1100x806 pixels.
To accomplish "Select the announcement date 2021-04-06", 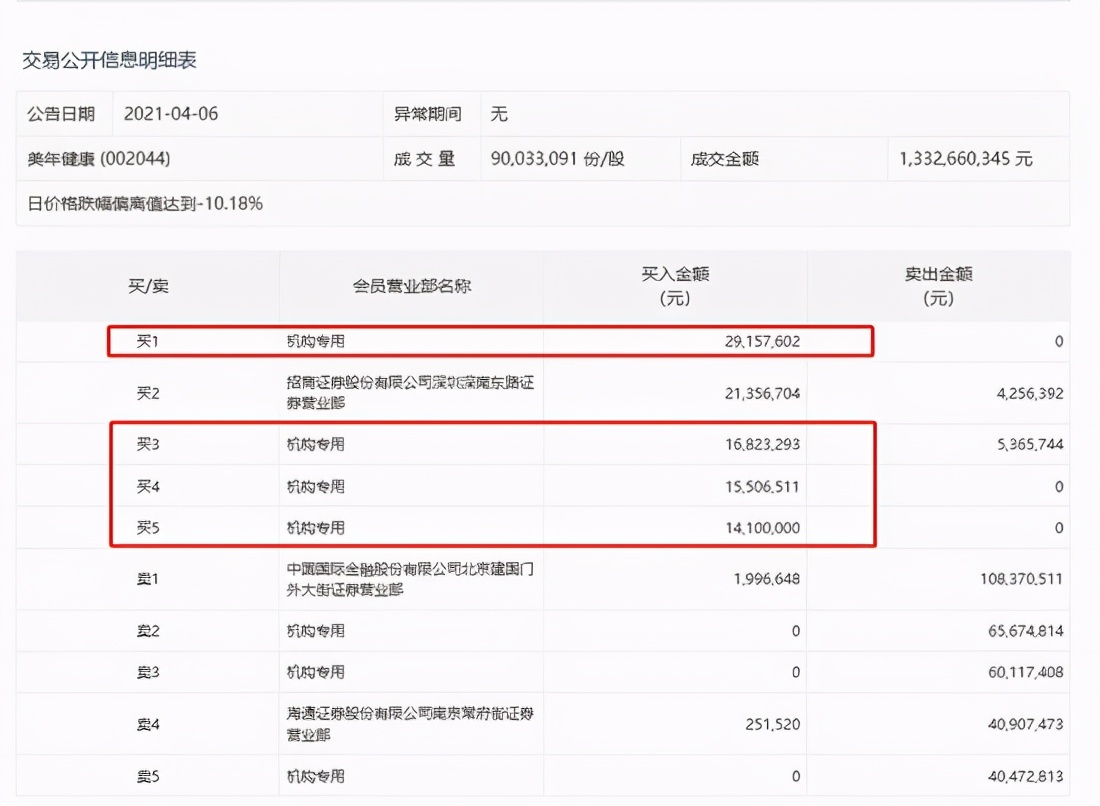I will tap(170, 114).
